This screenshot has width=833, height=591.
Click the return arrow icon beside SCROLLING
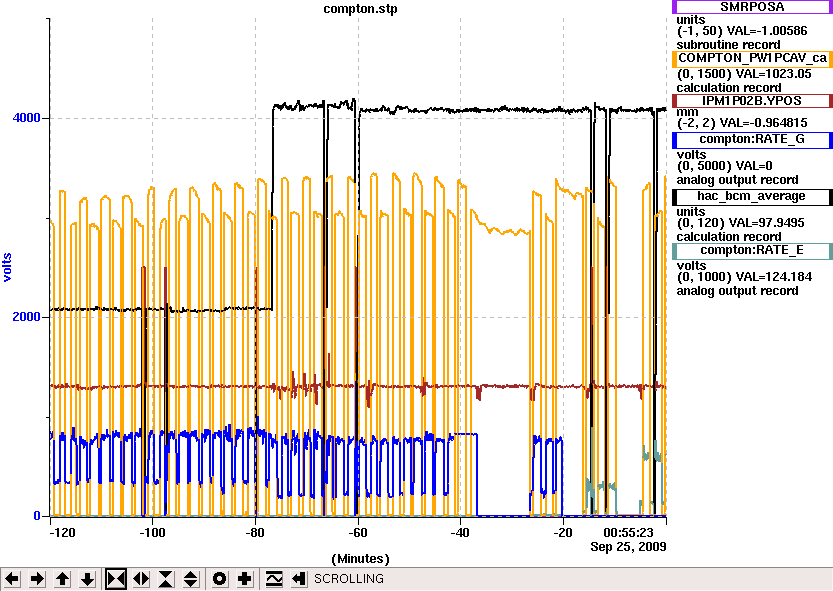pos(299,579)
